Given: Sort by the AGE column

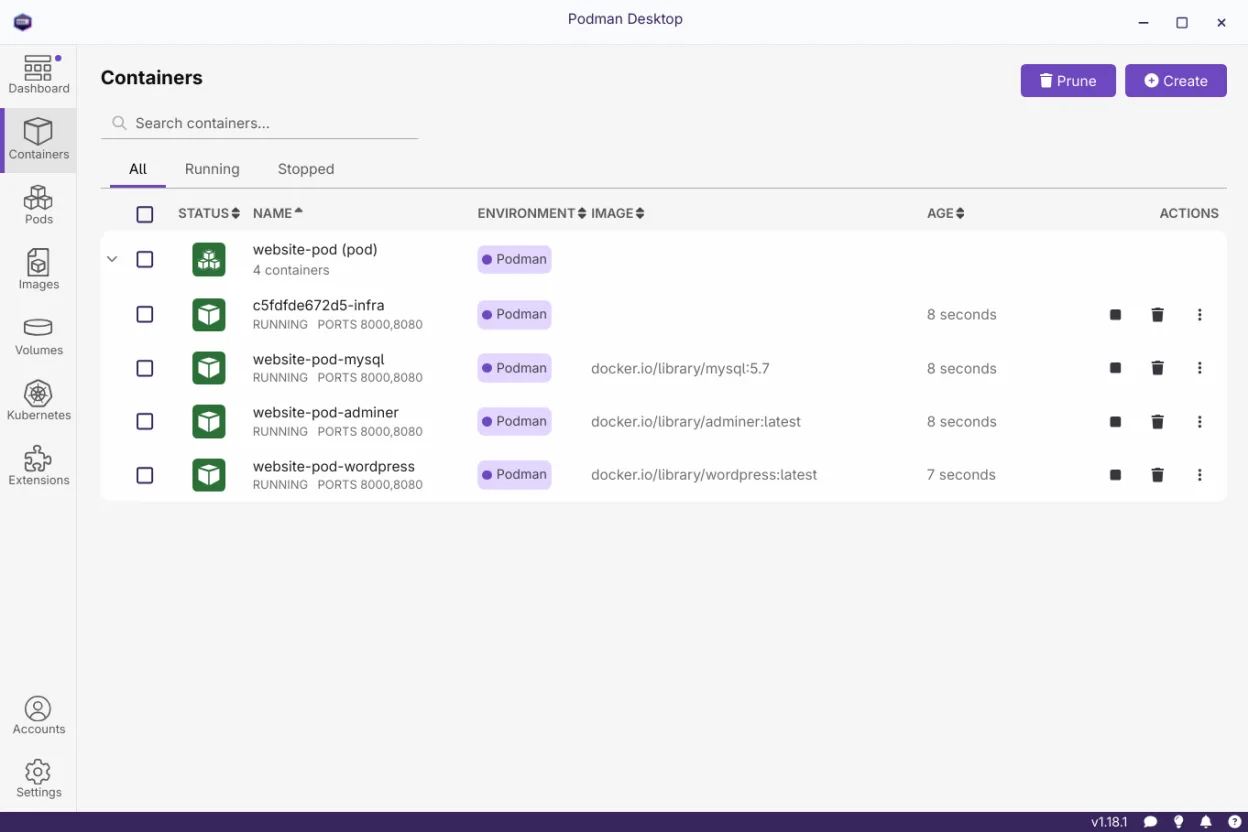Looking at the screenshot, I should (946, 213).
